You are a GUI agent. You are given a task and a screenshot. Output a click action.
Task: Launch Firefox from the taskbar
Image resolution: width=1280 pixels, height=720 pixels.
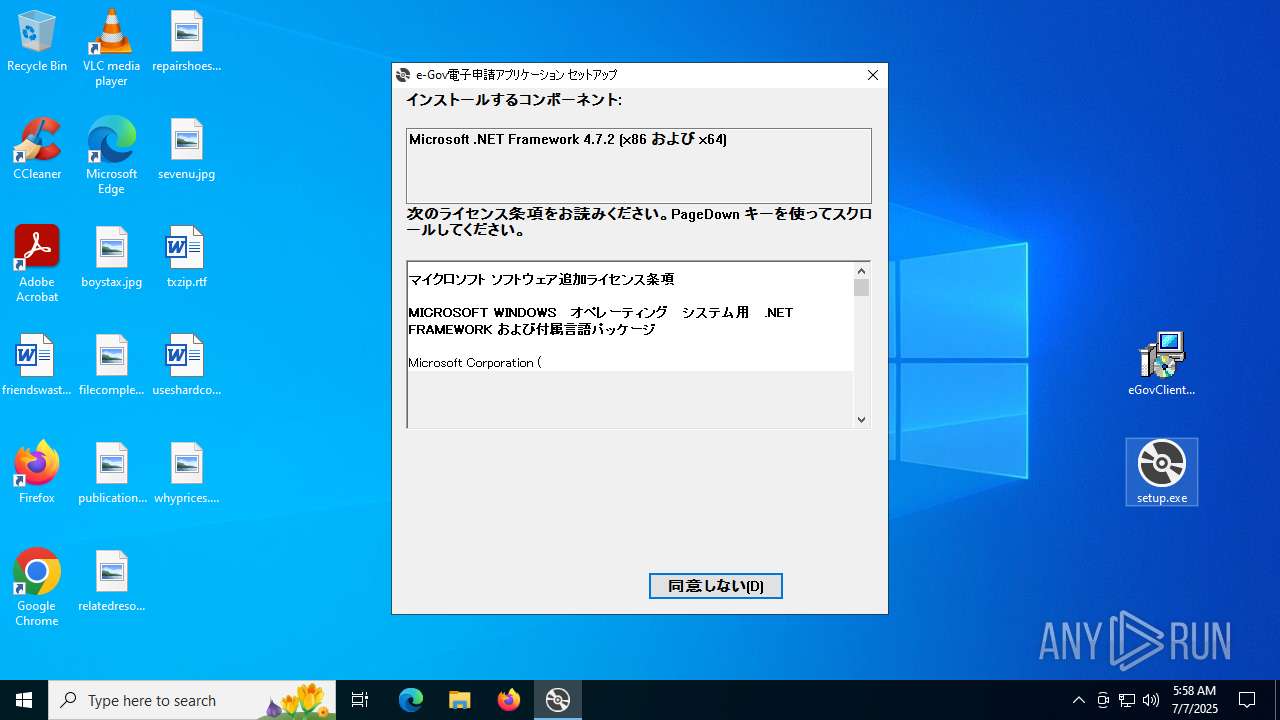[x=509, y=700]
